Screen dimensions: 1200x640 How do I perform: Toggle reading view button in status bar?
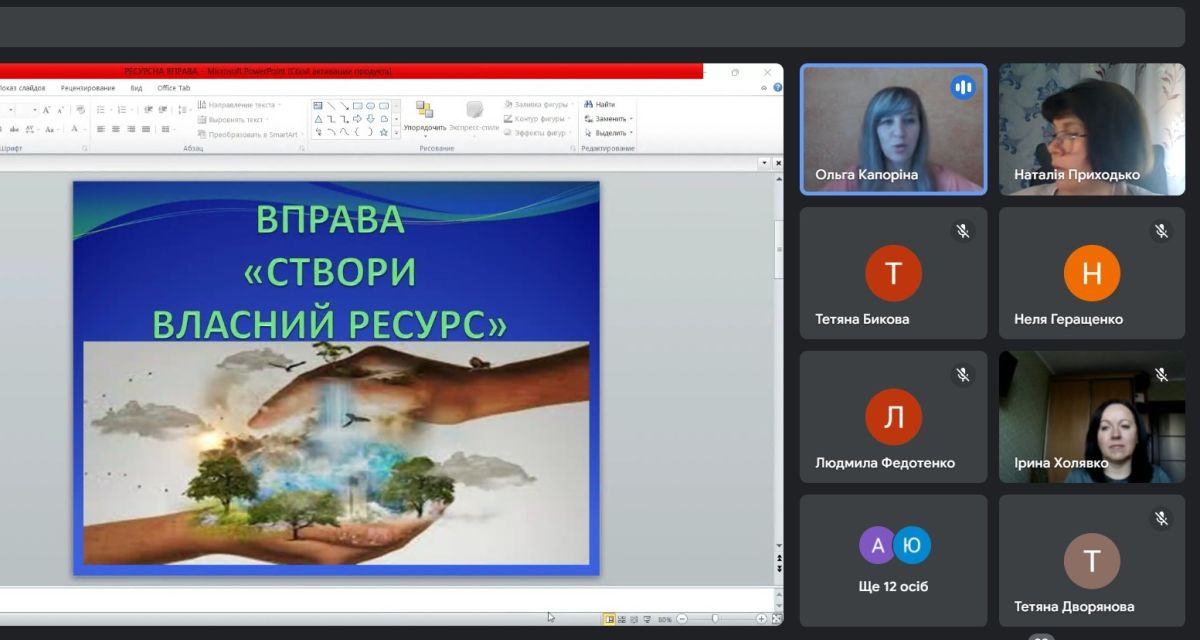point(633,620)
